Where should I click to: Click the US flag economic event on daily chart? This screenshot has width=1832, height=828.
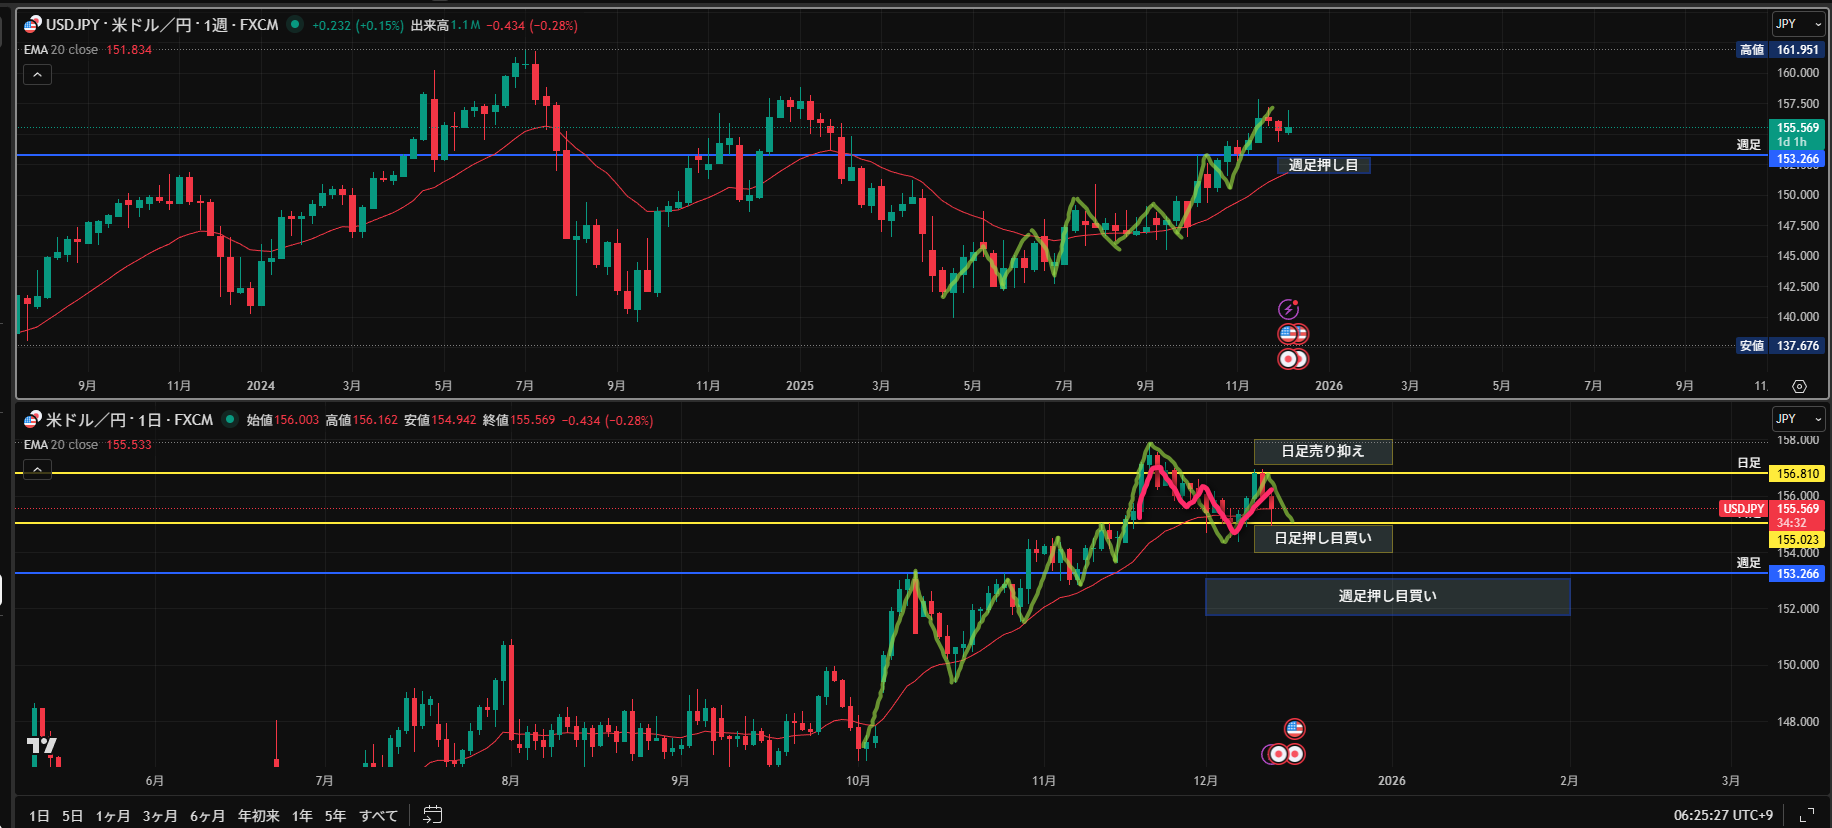tap(1294, 729)
